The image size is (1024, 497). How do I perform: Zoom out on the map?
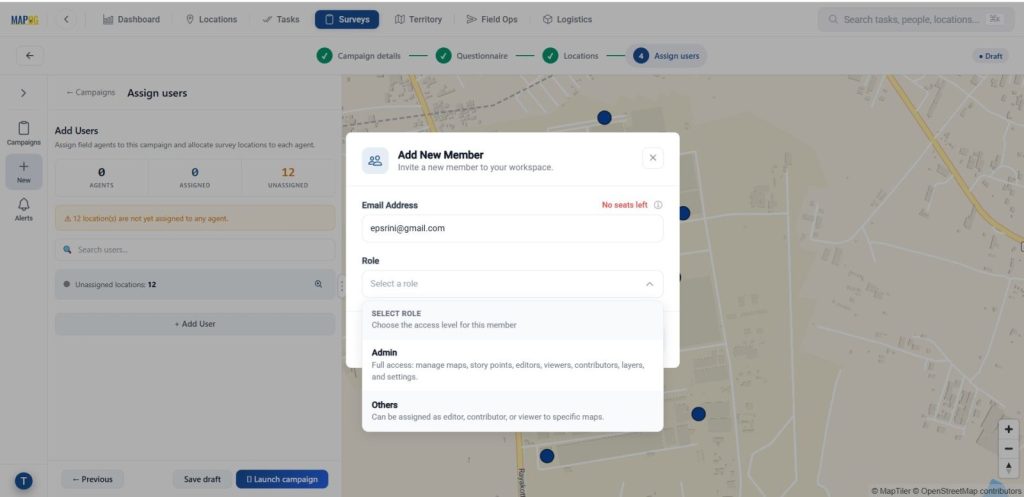pyautogui.click(x=1008, y=449)
